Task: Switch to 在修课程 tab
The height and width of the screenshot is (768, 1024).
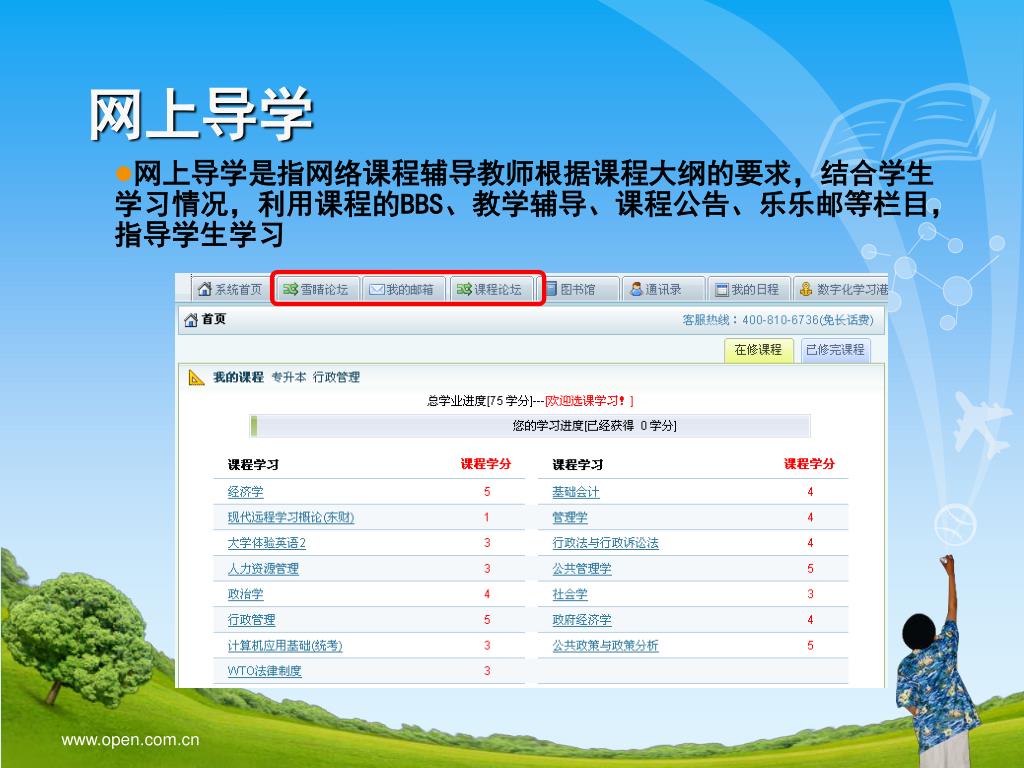Action: [758, 350]
